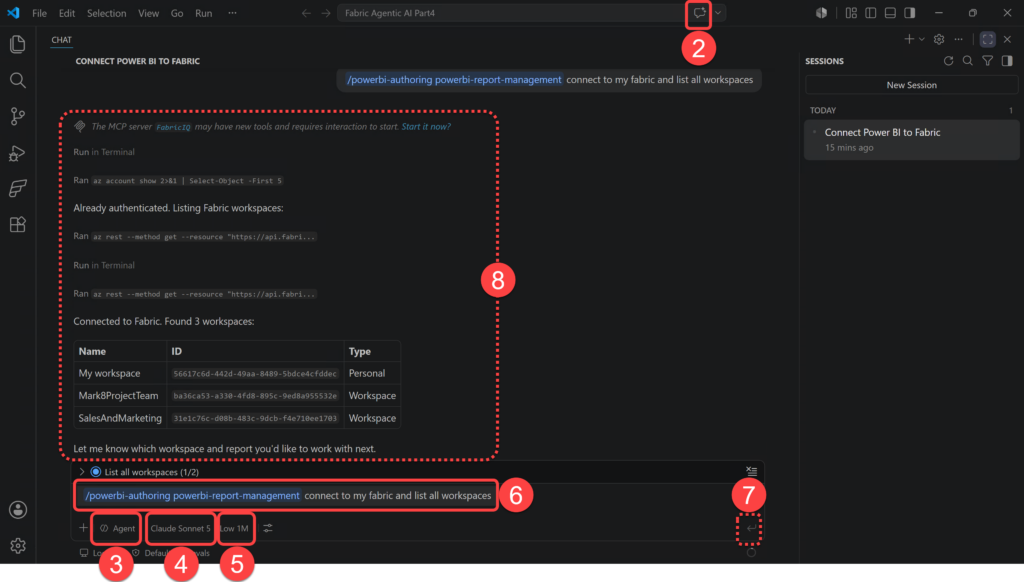Open the Low 1M option dropdown
This screenshot has width=1024, height=582.
click(234, 528)
